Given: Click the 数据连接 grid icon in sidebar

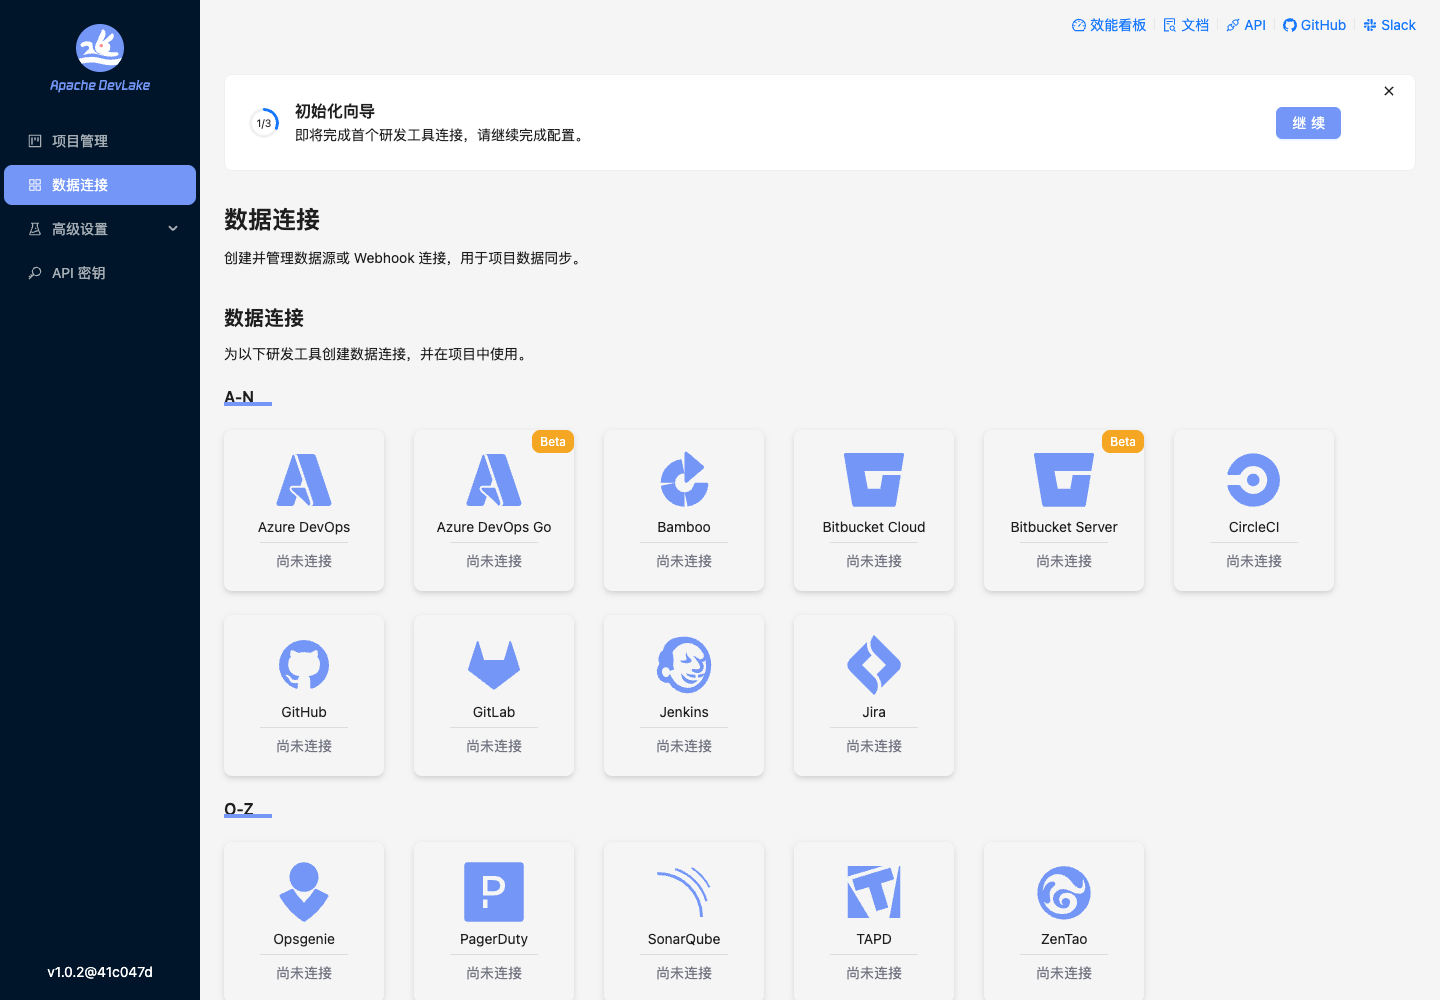Looking at the screenshot, I should [35, 185].
